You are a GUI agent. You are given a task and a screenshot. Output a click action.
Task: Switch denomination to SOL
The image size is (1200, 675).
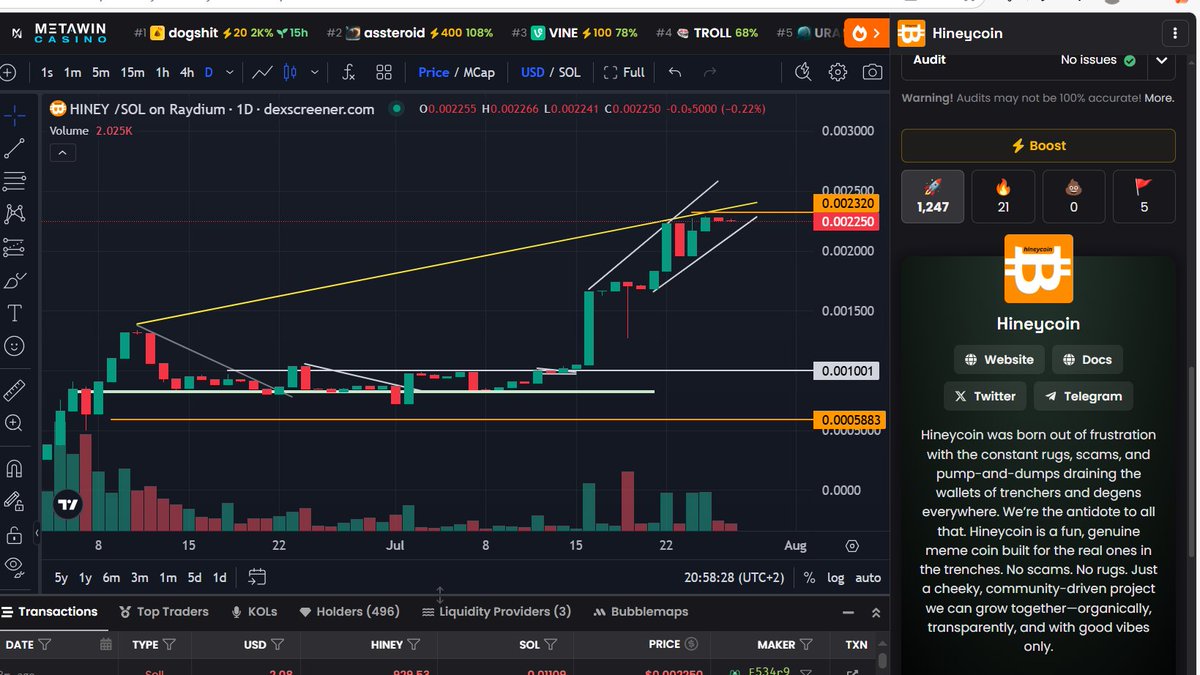point(569,72)
